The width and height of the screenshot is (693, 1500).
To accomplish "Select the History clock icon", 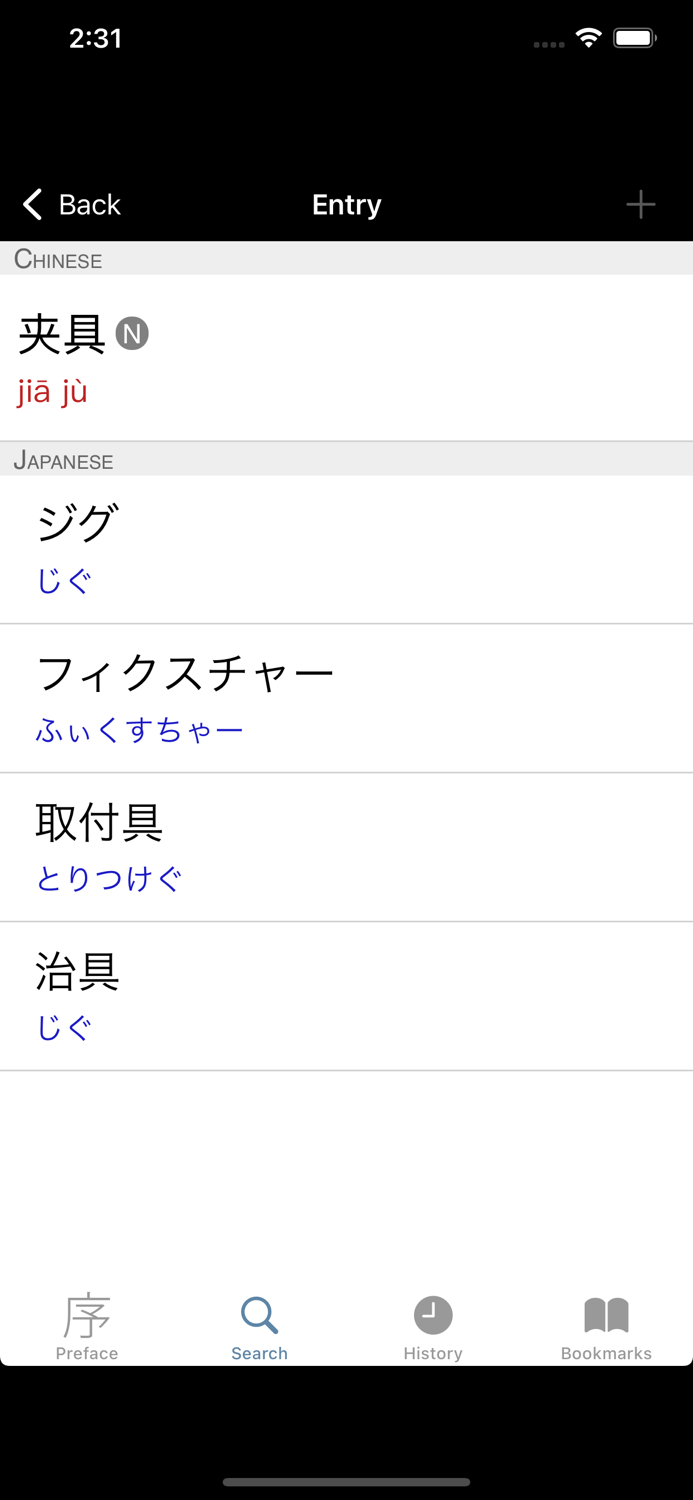I will pyautogui.click(x=432, y=1313).
